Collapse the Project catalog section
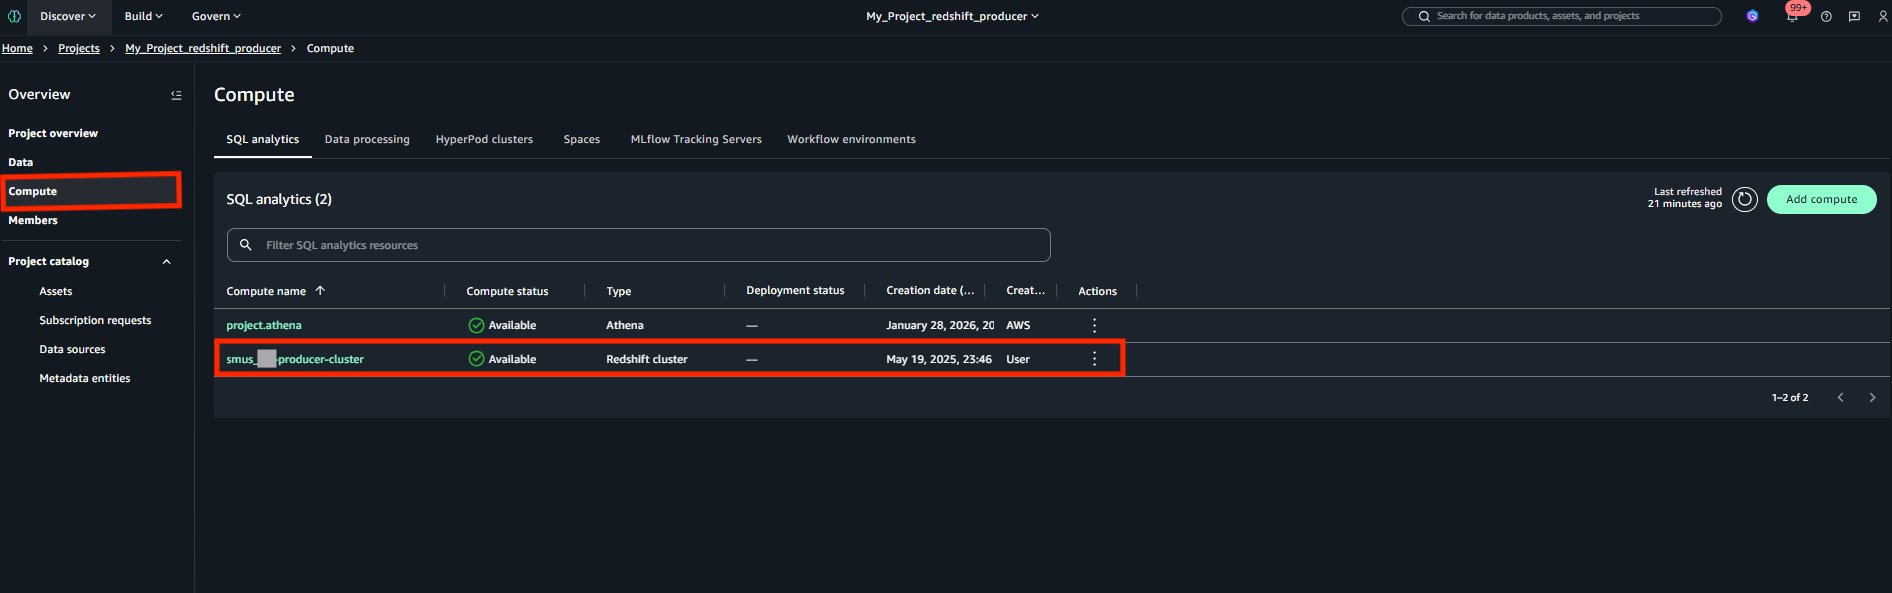 166,262
